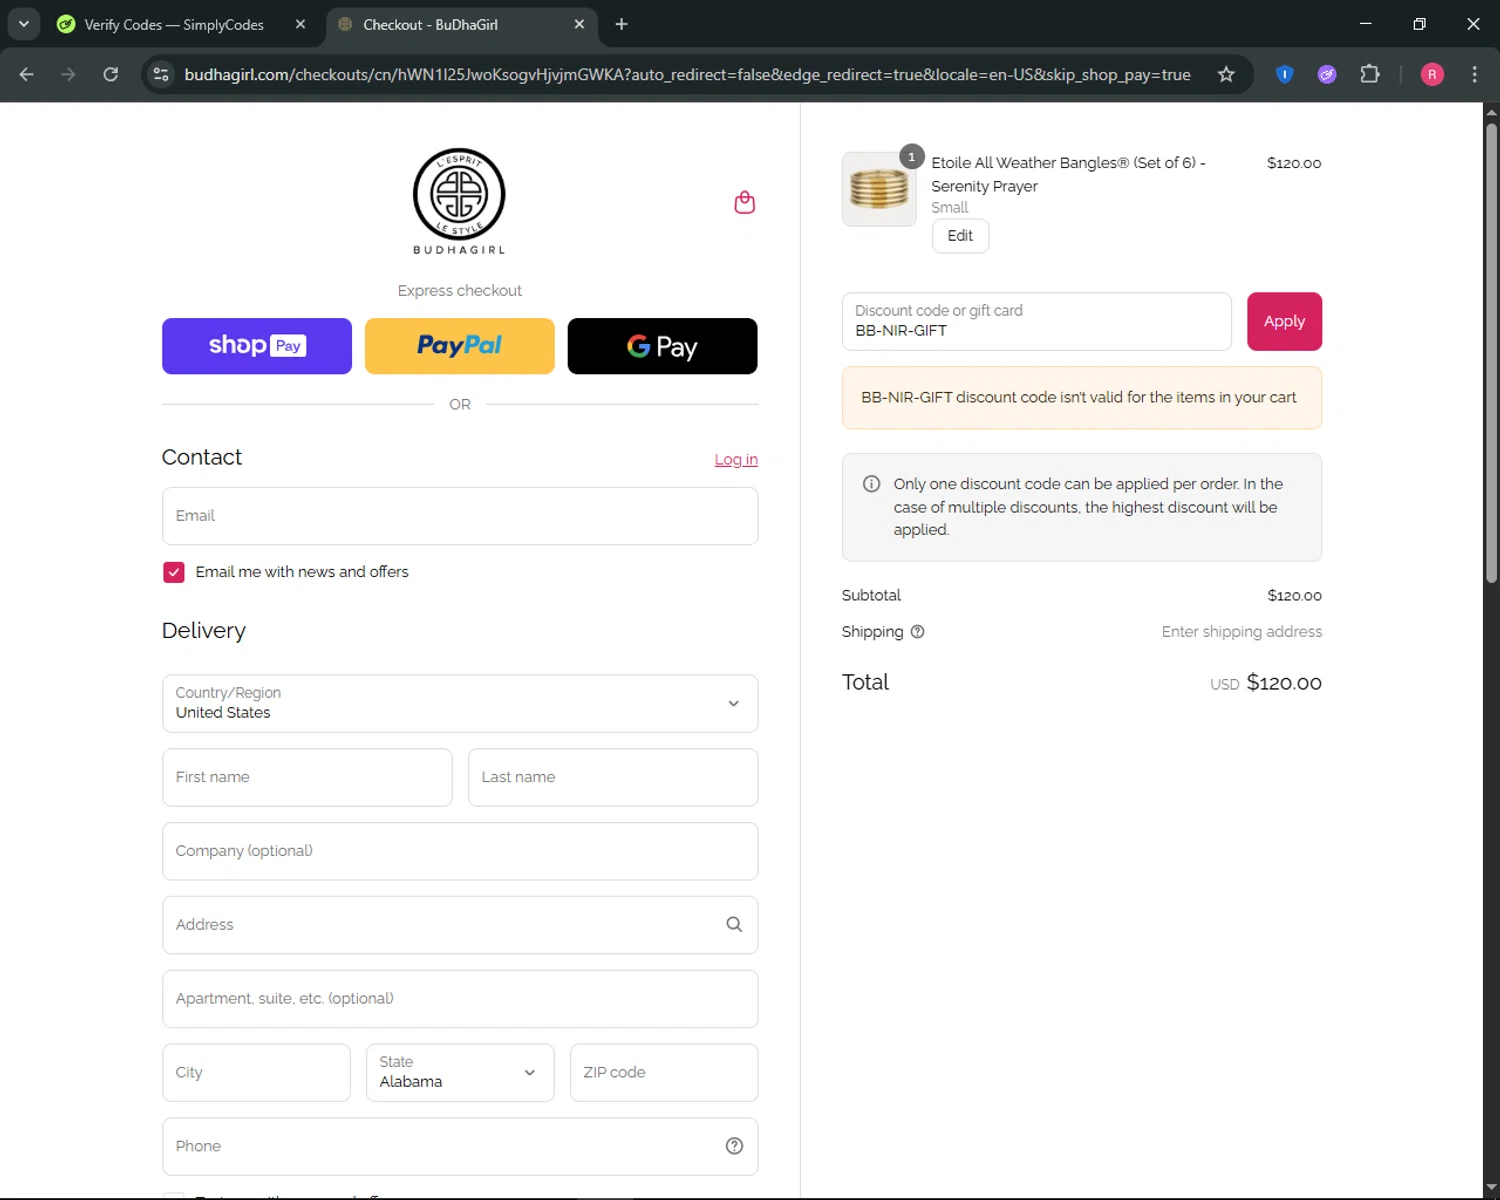The width and height of the screenshot is (1500, 1200).
Task: Click the browser forward arrow
Action: click(68, 74)
